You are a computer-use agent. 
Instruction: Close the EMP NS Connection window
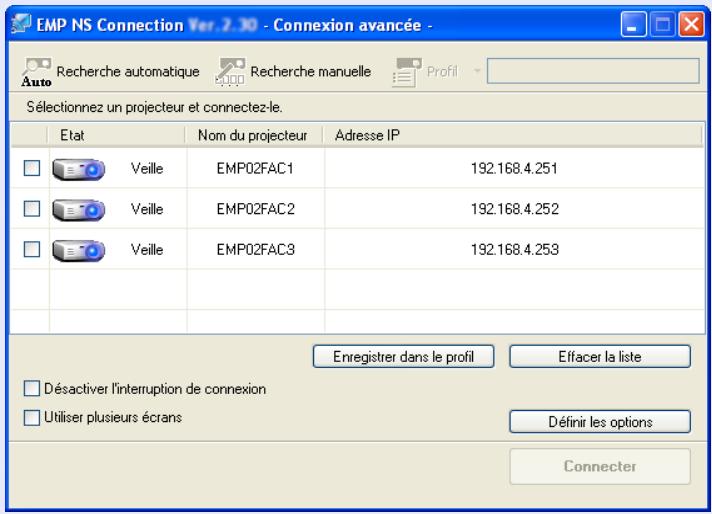click(691, 24)
